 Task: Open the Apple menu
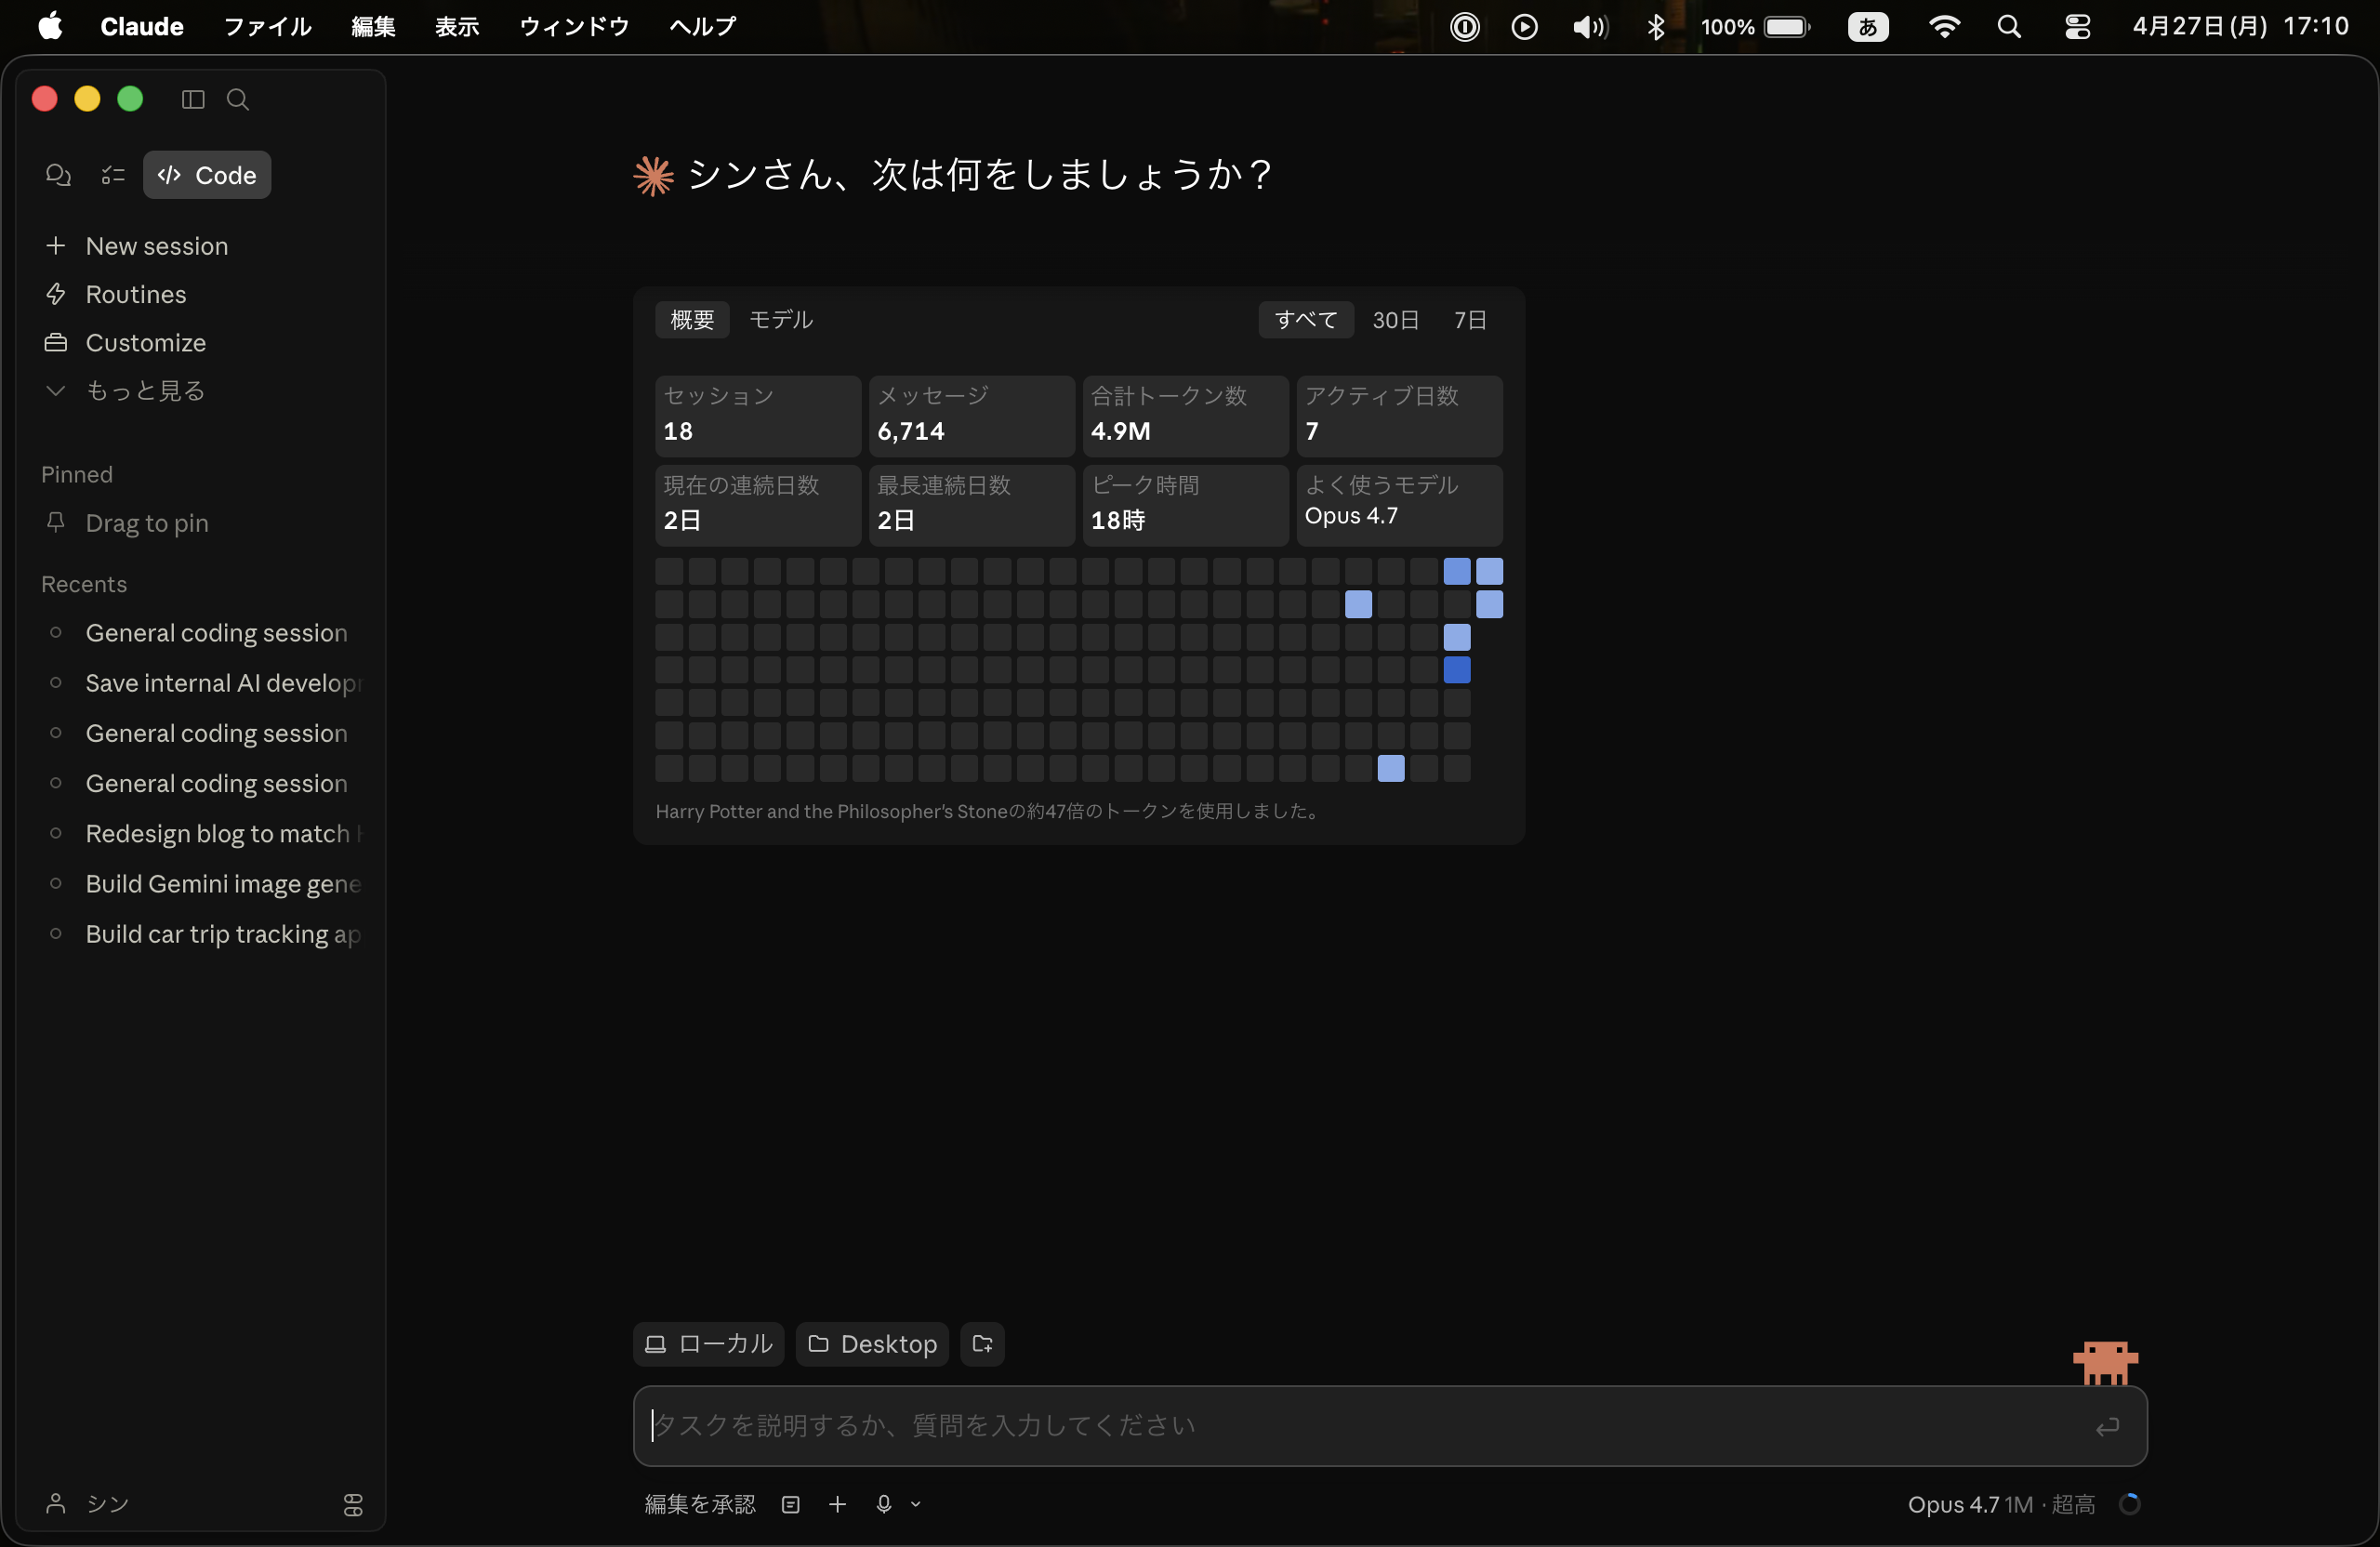click(50, 26)
